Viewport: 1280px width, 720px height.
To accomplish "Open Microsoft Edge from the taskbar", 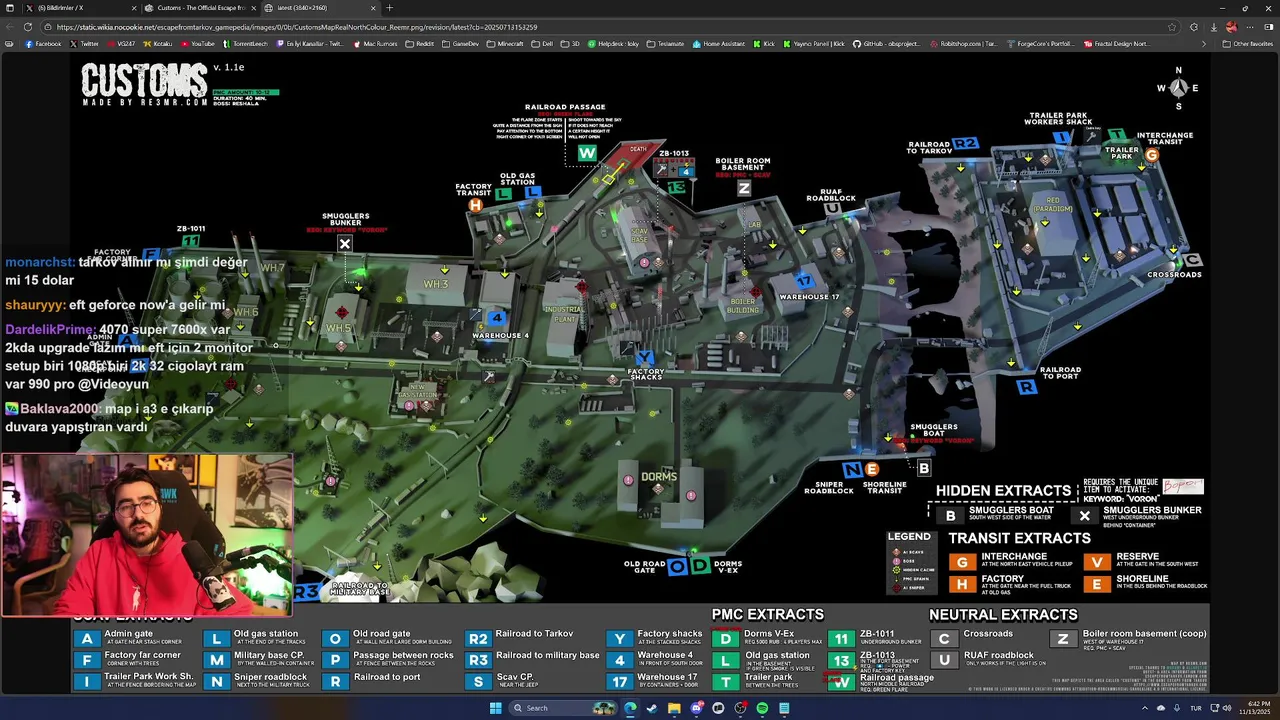I will 630,708.
